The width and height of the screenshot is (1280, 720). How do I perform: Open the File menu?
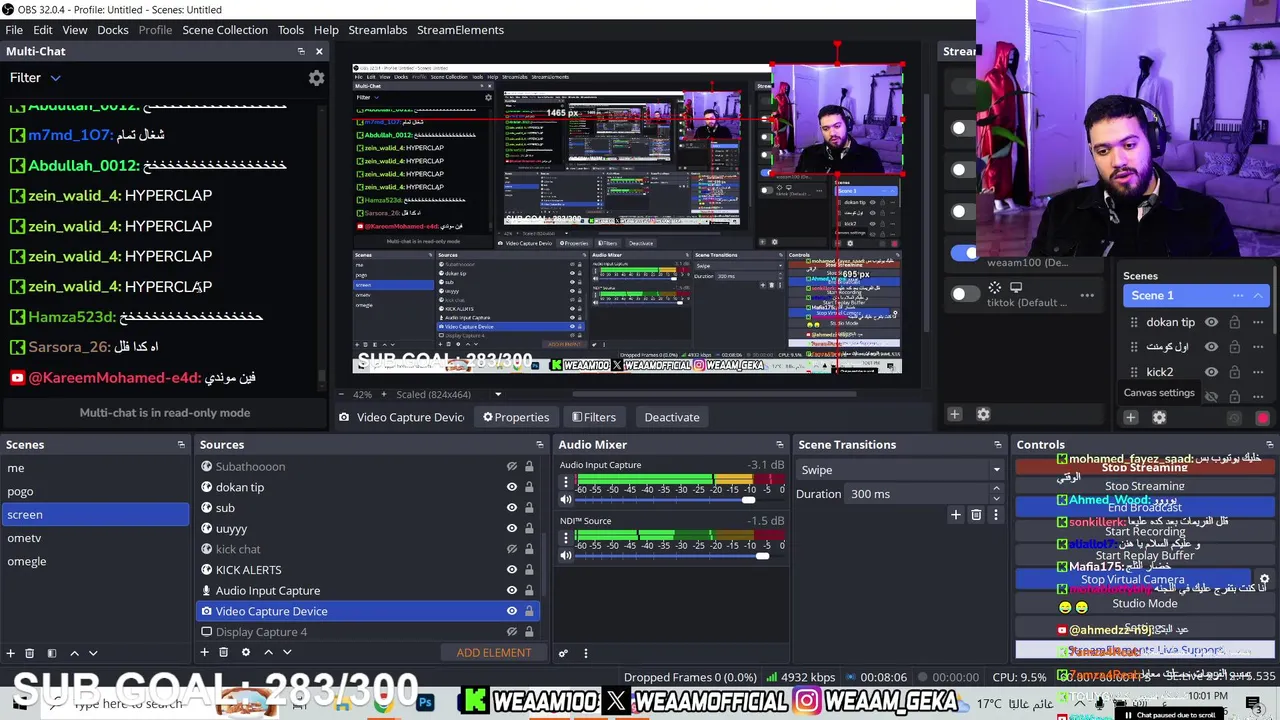click(14, 30)
